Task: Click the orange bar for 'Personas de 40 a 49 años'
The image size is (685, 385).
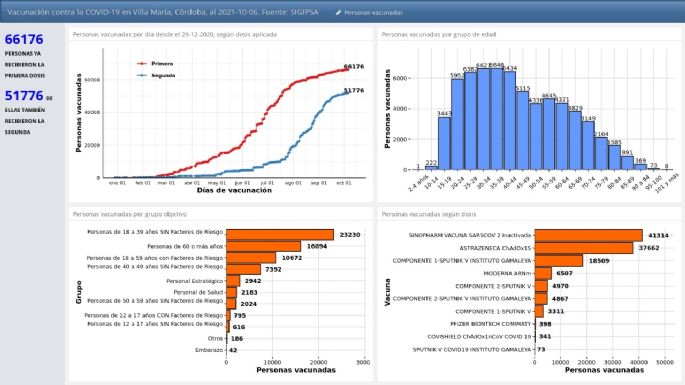Action: 243,269
